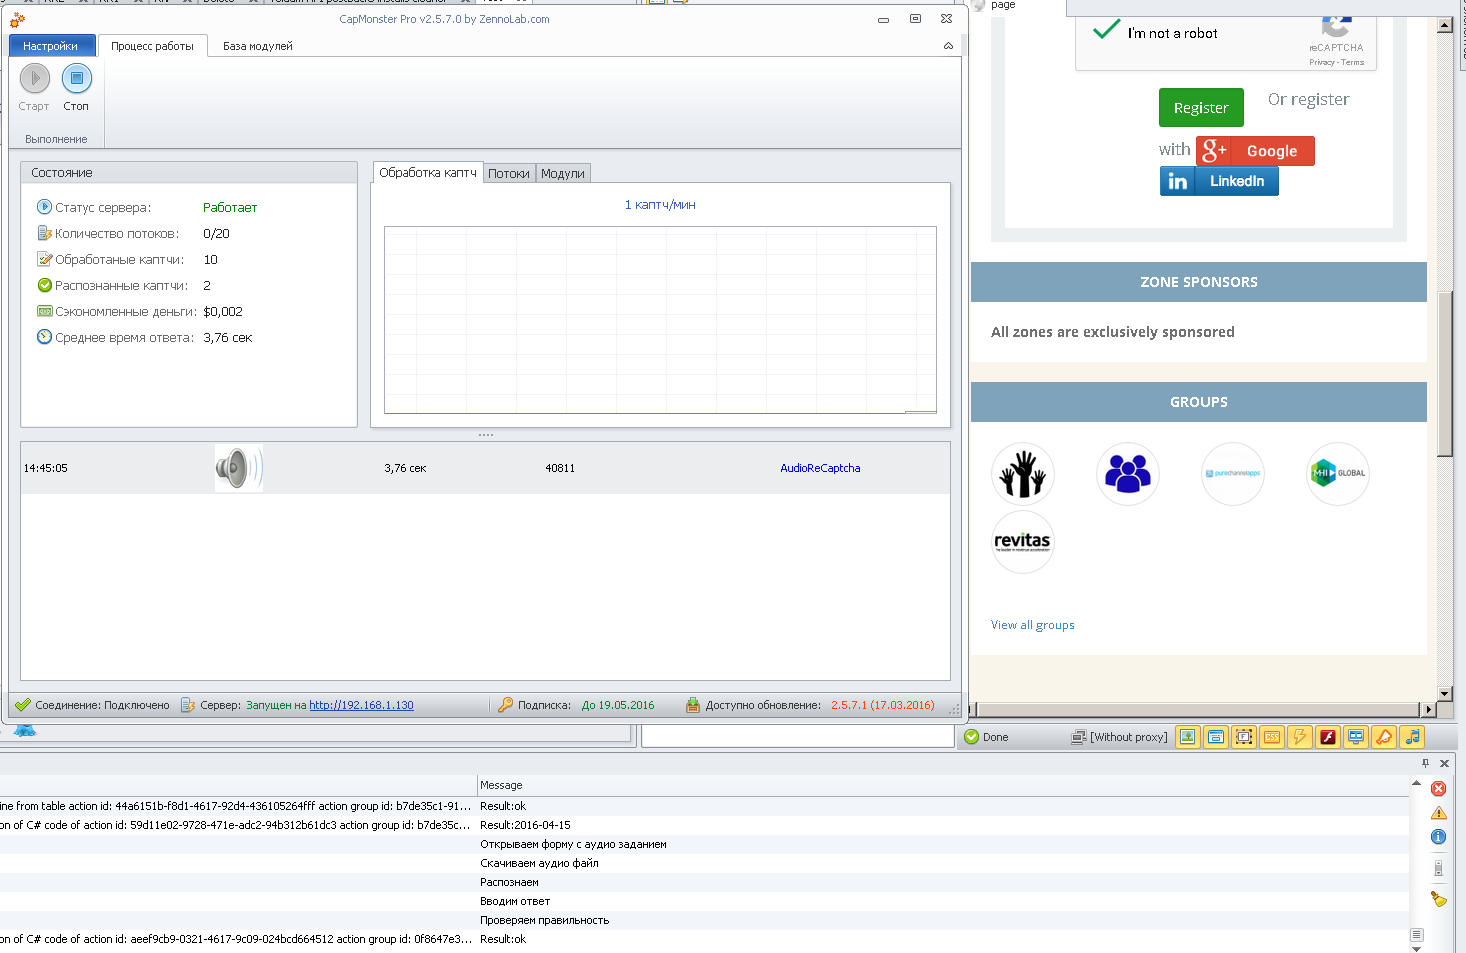1466x953 pixels.
Task: Open the View all groups link
Action: point(1032,625)
